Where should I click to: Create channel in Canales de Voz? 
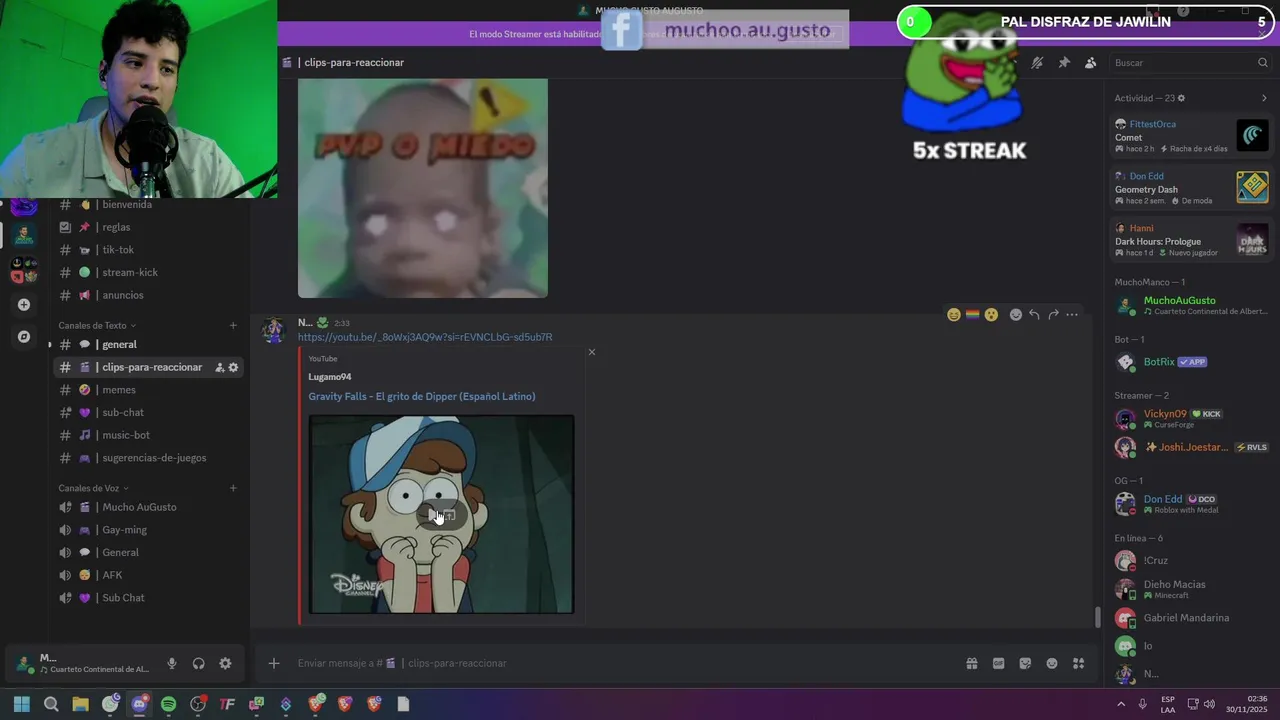click(x=233, y=488)
